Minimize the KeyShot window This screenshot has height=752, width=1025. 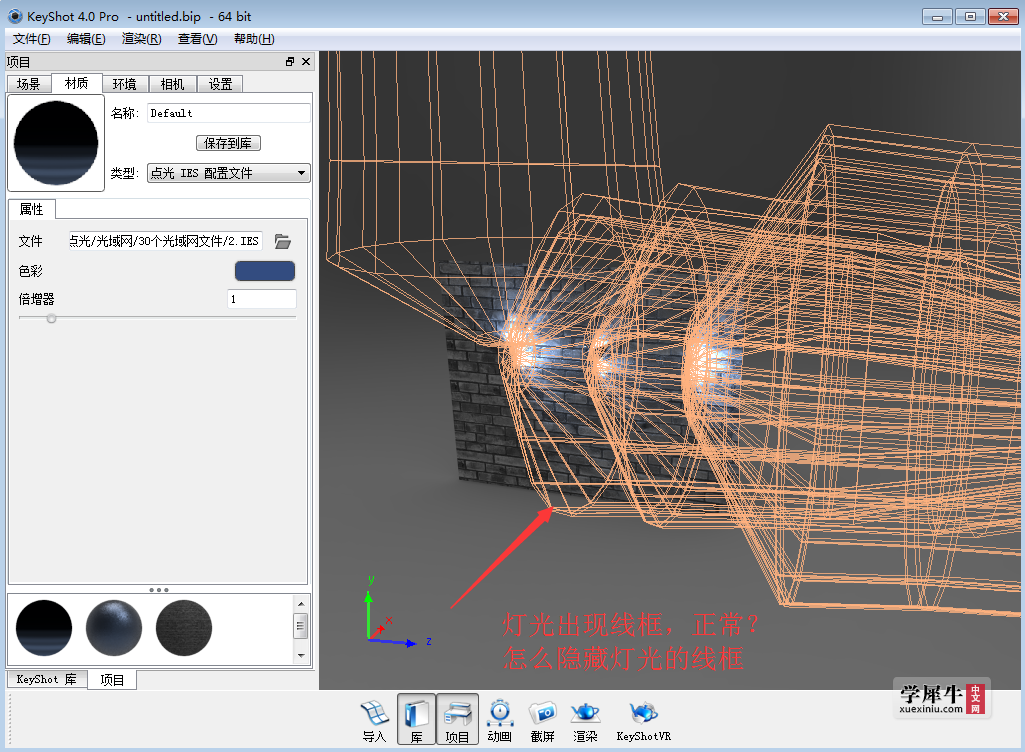point(937,16)
